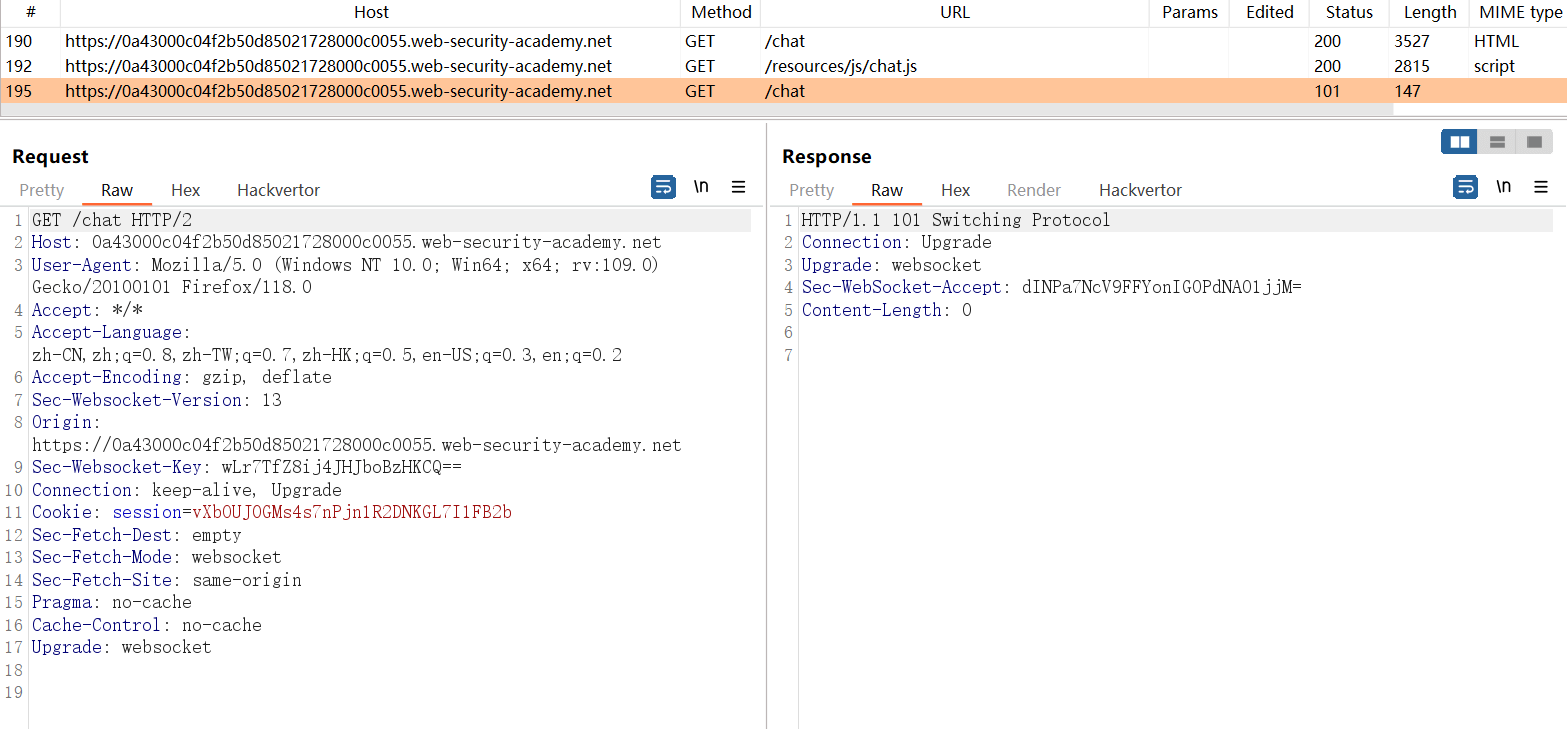This screenshot has height=729, width=1567.
Task: Show non-printable characters in Request panel
Action: 702,187
